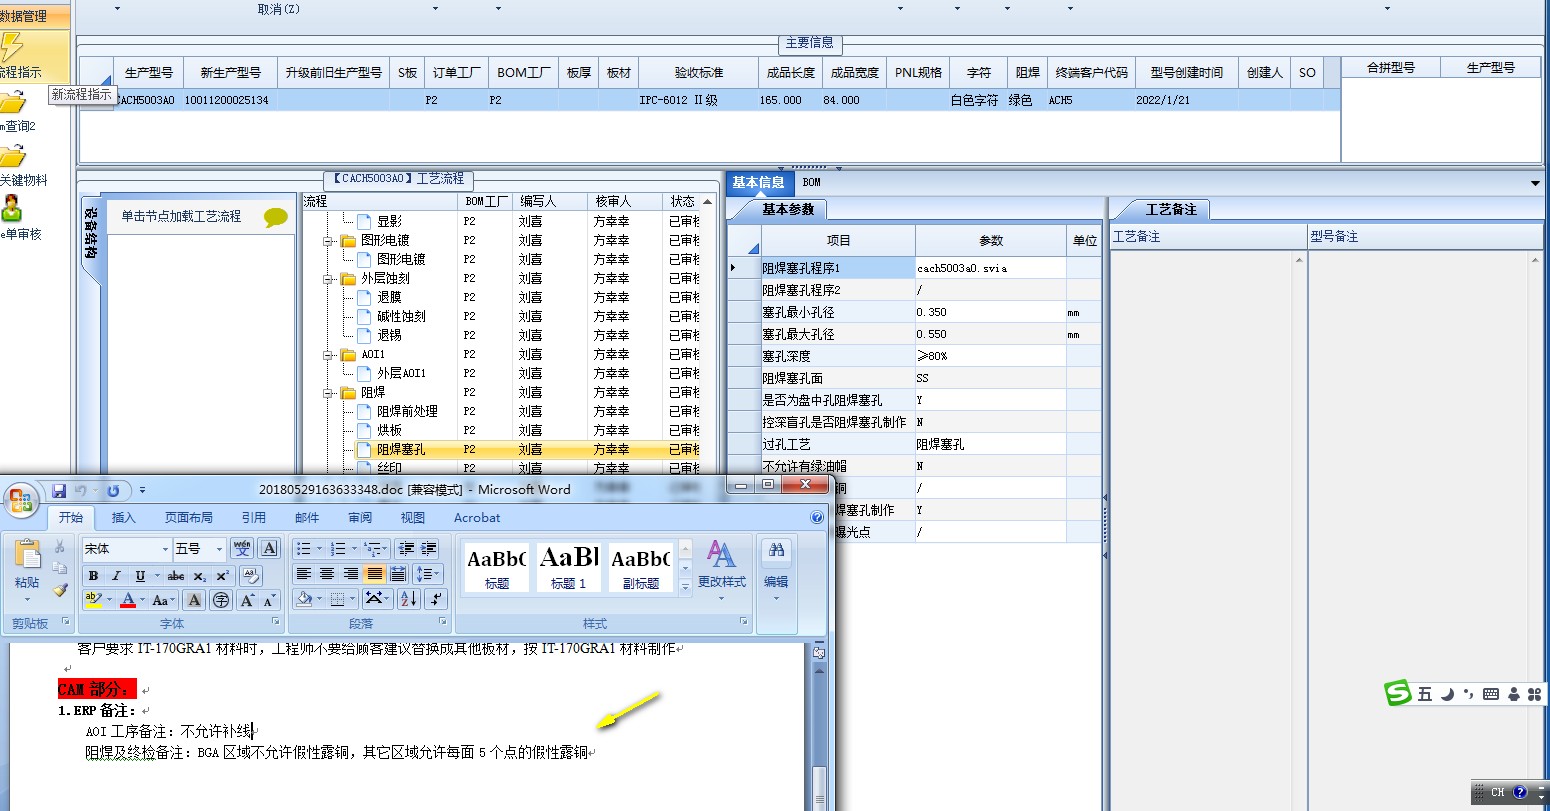The image size is (1550, 811).
Task: Click the Cut scissors icon in Word
Action: click(60, 546)
